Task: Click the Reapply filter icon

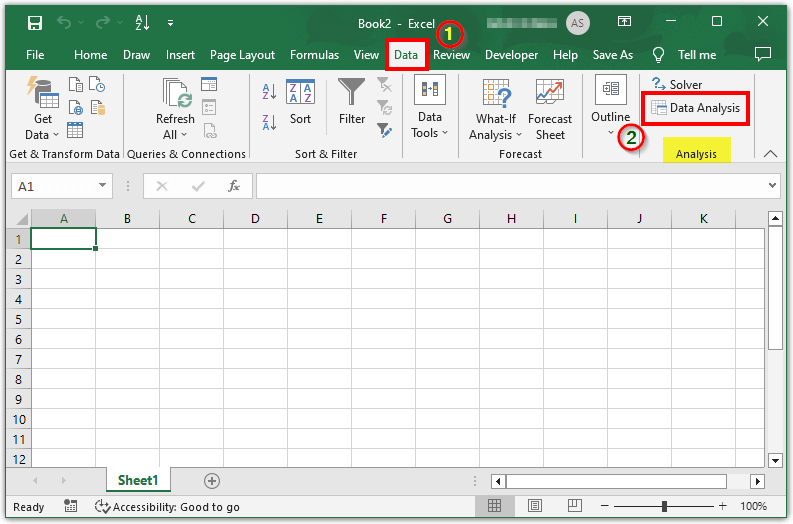Action: [x=384, y=108]
